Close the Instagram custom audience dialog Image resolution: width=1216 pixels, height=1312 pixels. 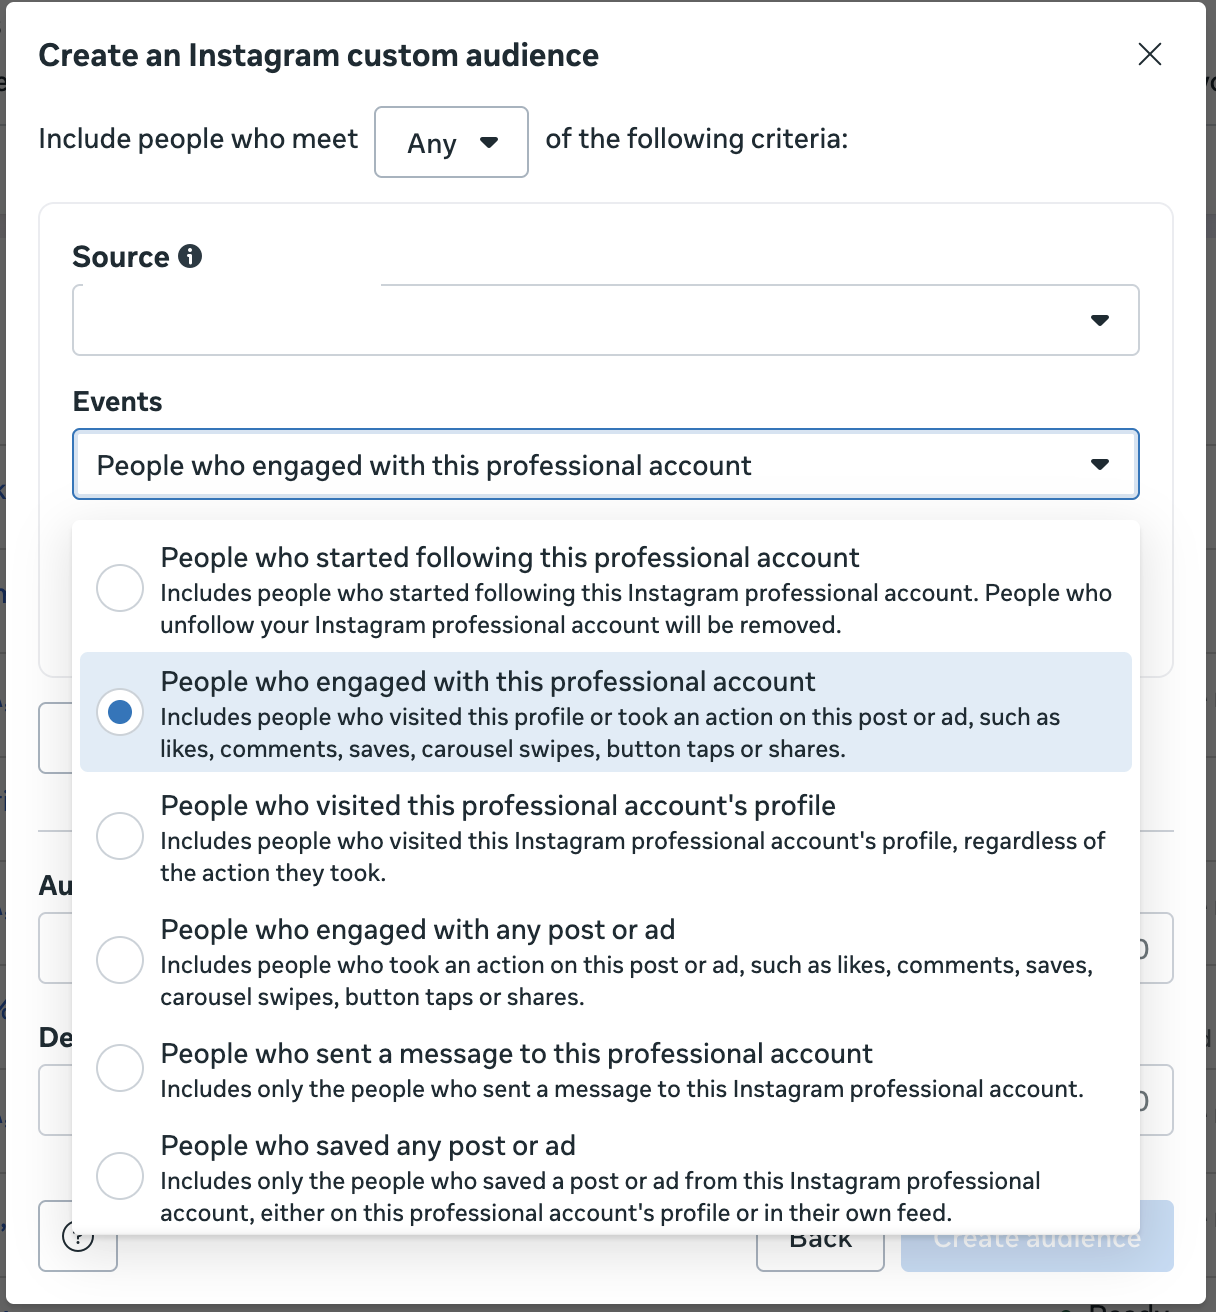[x=1150, y=54]
